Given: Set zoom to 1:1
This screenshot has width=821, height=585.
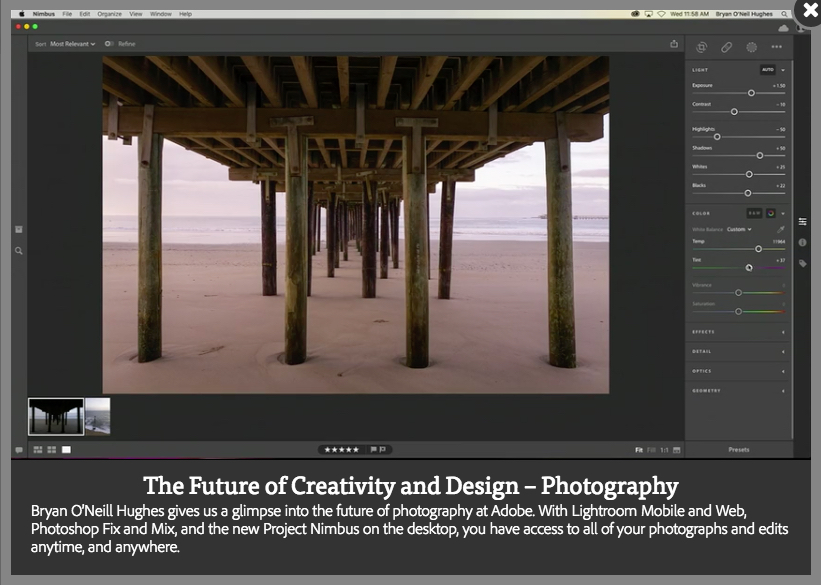Looking at the screenshot, I should coord(664,450).
